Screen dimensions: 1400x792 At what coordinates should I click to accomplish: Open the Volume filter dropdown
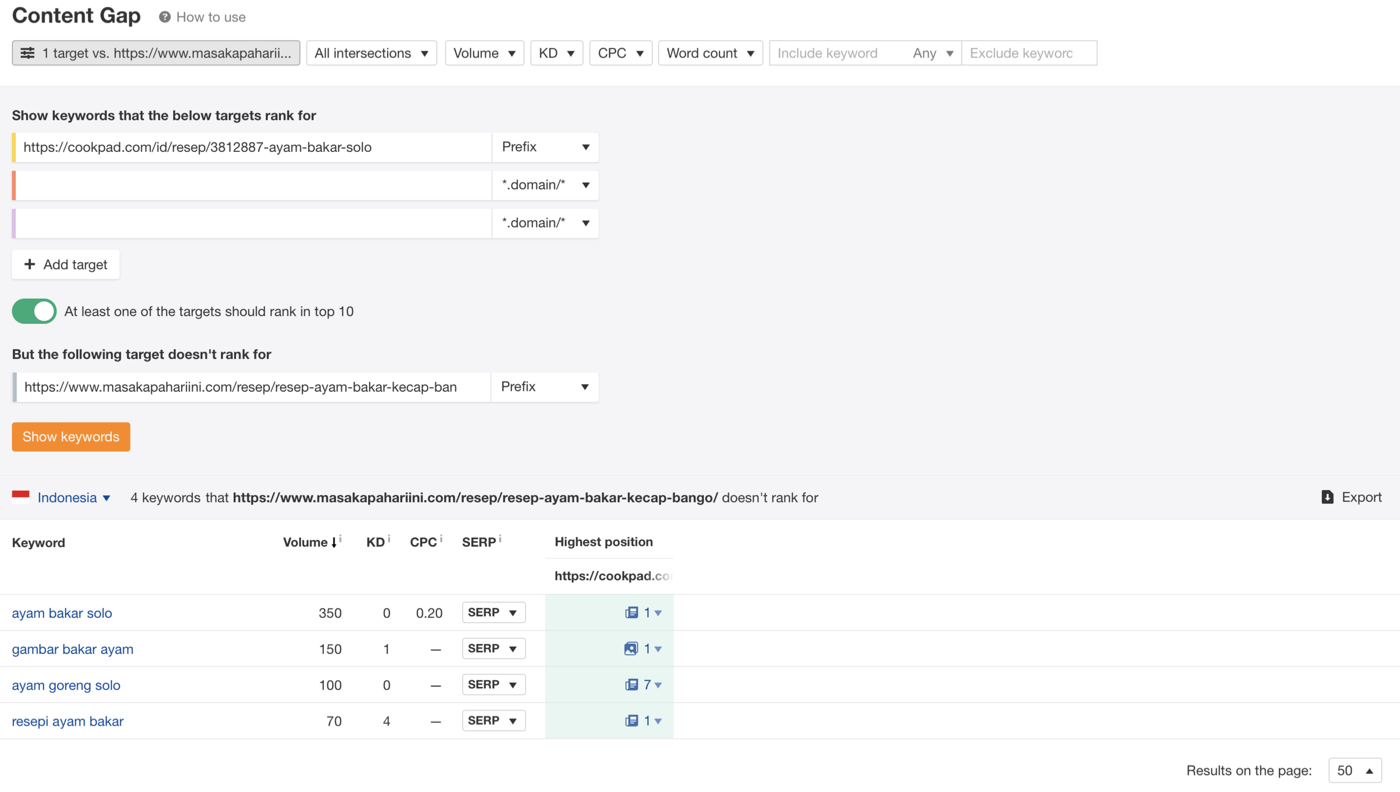[484, 53]
